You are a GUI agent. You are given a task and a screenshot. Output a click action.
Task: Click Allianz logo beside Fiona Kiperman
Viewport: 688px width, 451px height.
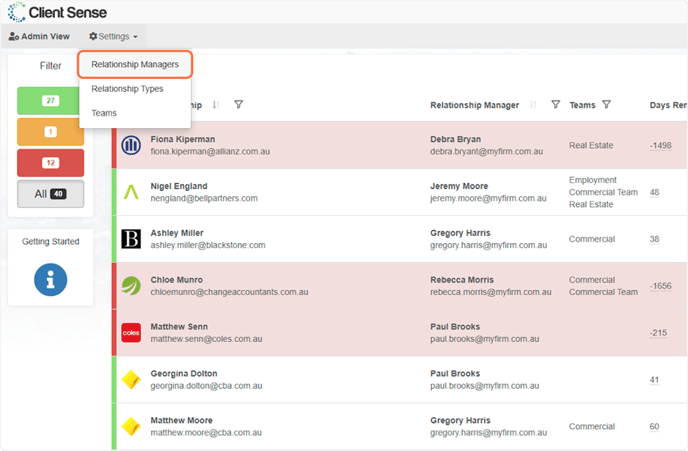[131, 145]
